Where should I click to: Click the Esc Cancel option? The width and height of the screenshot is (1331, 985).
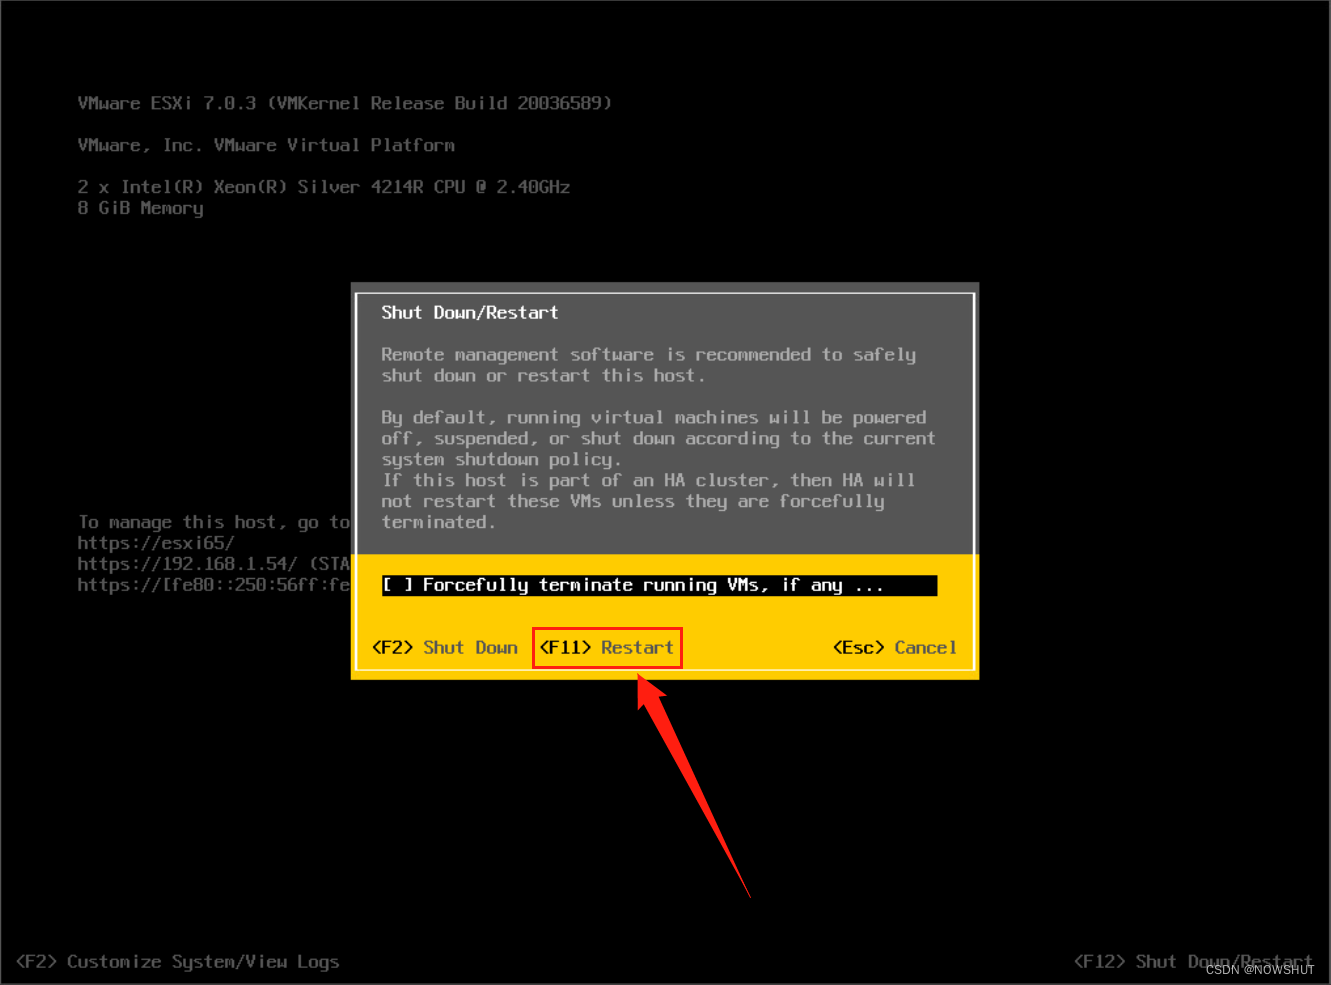pyautogui.click(x=895, y=647)
